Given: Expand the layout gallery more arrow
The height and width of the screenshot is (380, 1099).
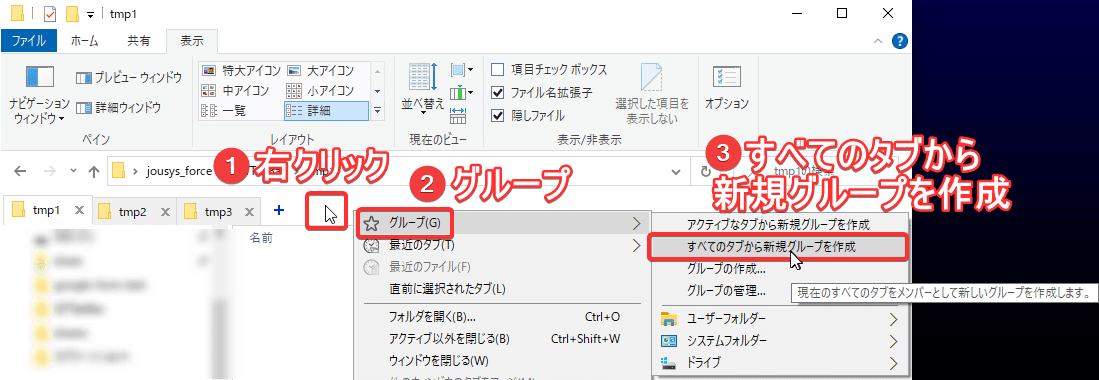Looking at the screenshot, I should click(x=378, y=110).
